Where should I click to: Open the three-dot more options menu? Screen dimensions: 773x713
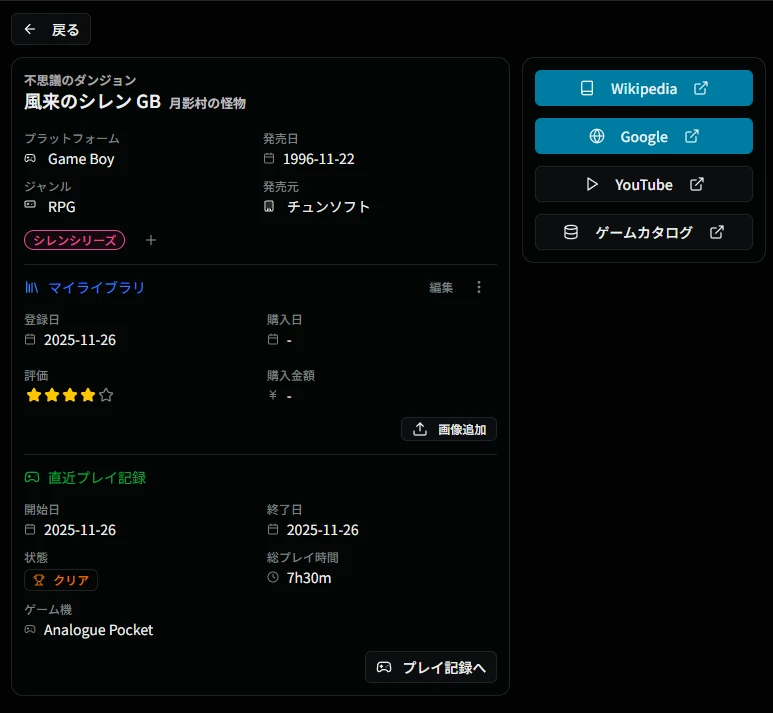coord(479,287)
